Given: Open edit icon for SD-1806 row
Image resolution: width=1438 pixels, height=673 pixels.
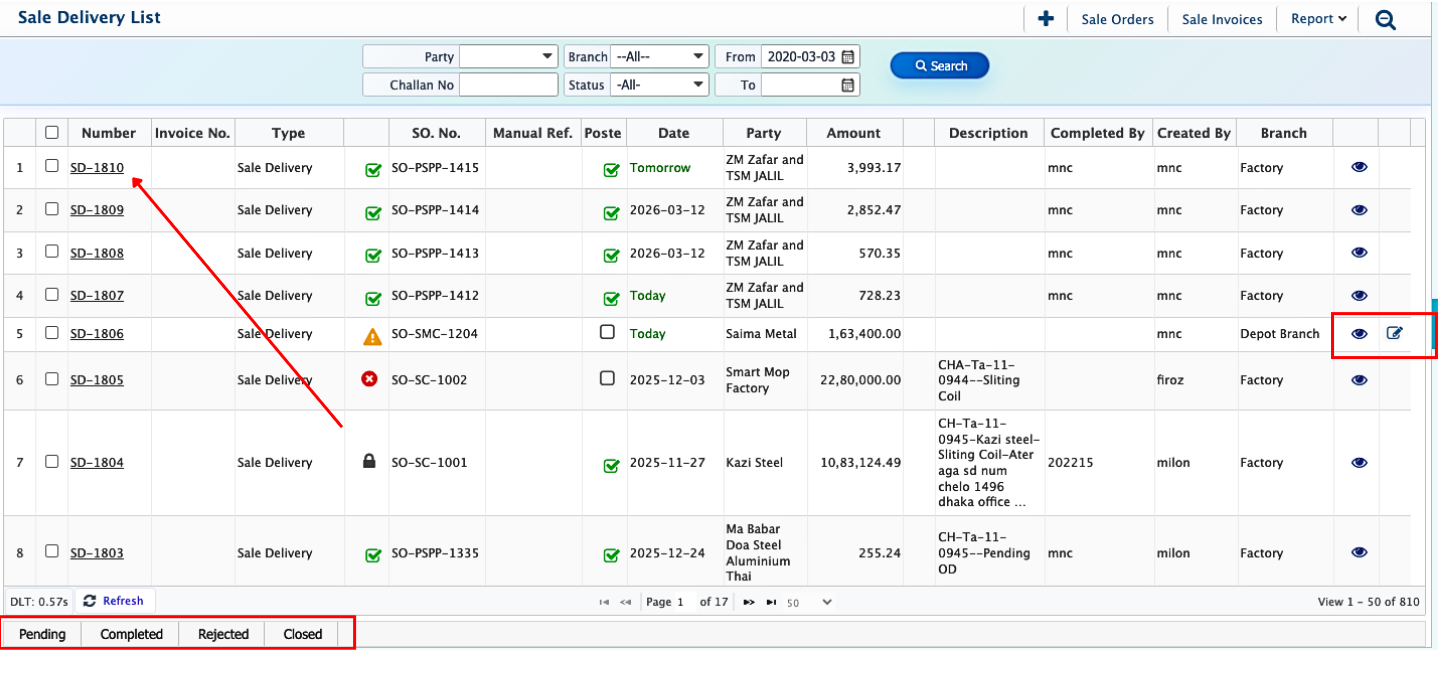Looking at the screenshot, I should tap(1394, 334).
